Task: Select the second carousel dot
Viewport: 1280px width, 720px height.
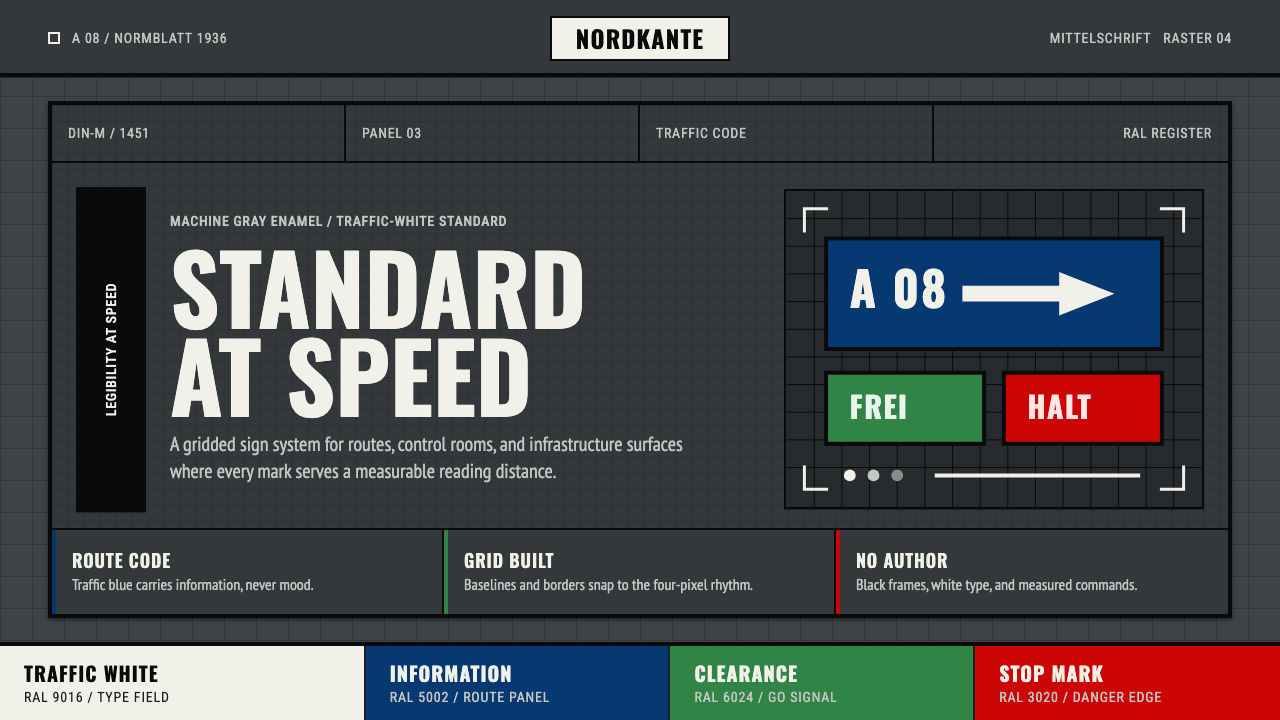Action: (874, 475)
